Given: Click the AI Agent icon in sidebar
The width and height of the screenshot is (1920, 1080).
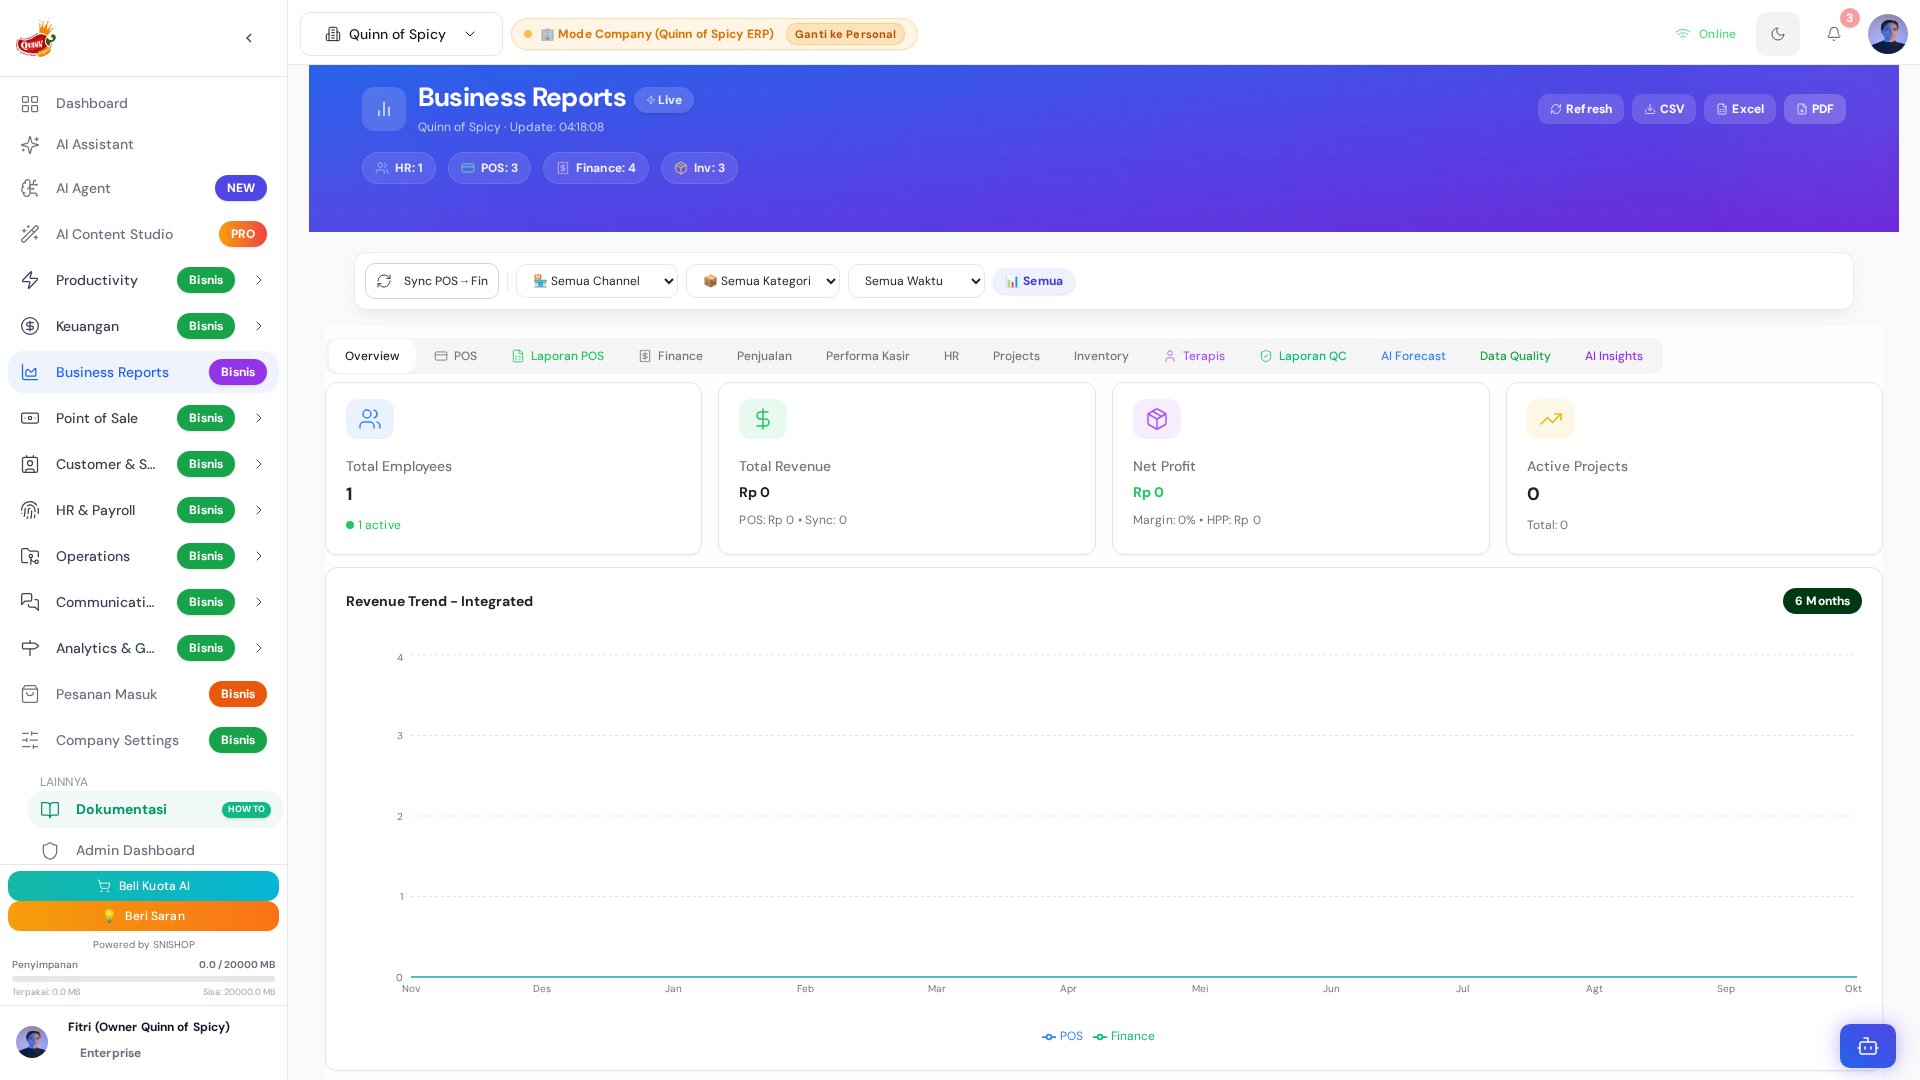Looking at the screenshot, I should tap(30, 188).
